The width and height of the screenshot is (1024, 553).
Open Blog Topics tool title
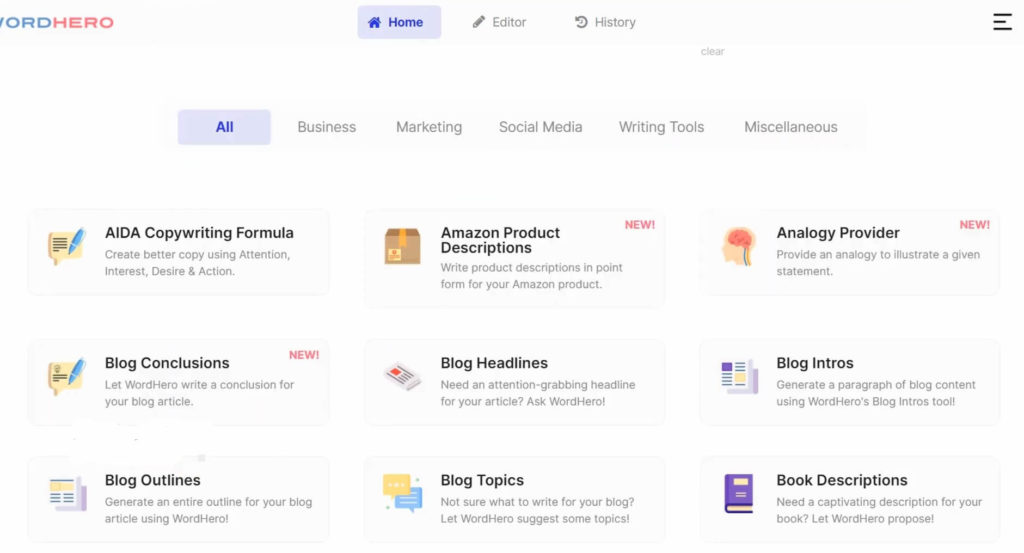482,480
